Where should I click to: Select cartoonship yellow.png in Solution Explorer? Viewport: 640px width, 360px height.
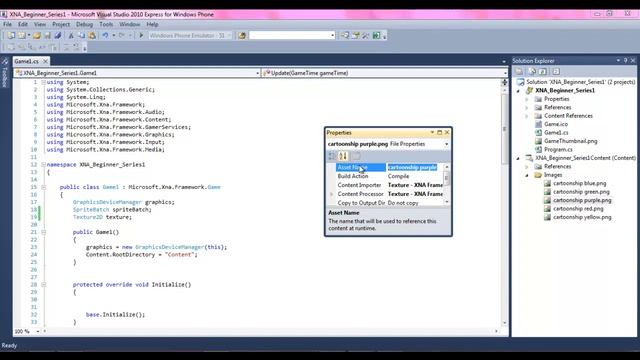pyautogui.click(x=582, y=217)
